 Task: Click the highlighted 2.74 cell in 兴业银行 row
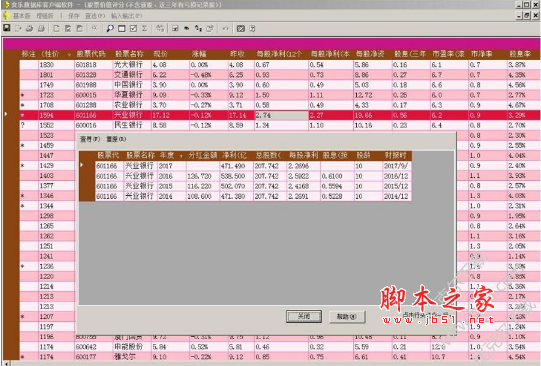(x=281, y=115)
